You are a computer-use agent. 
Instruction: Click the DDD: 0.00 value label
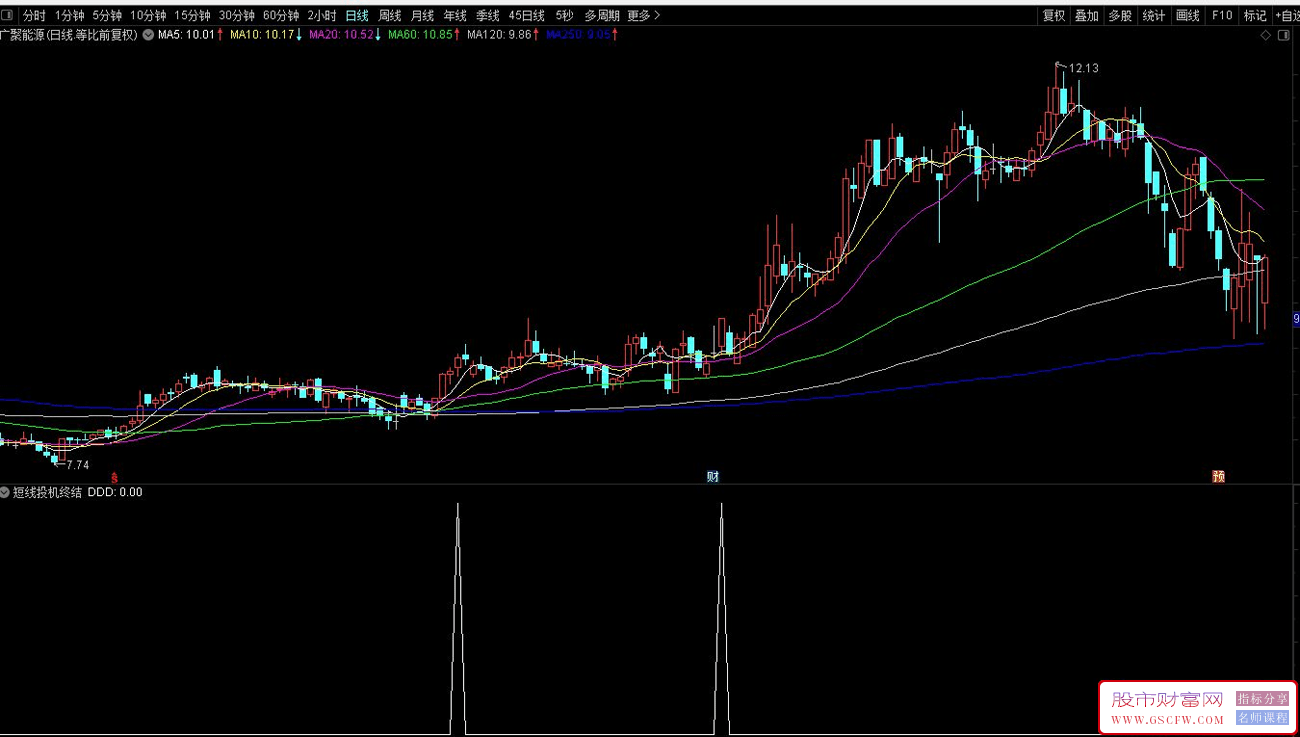(115, 492)
